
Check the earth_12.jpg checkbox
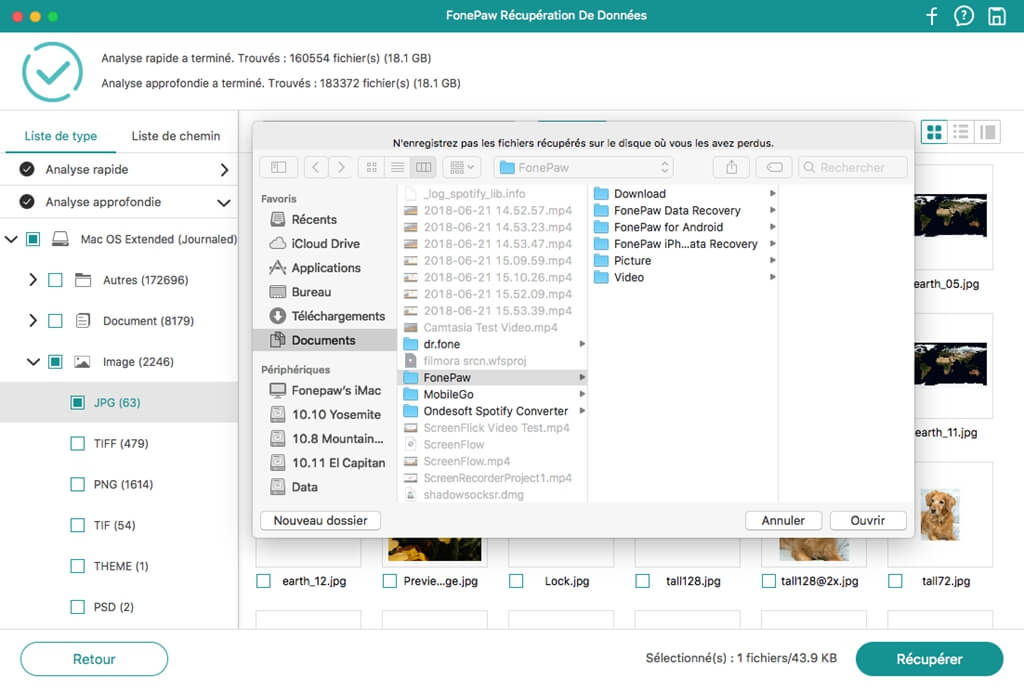tap(263, 581)
